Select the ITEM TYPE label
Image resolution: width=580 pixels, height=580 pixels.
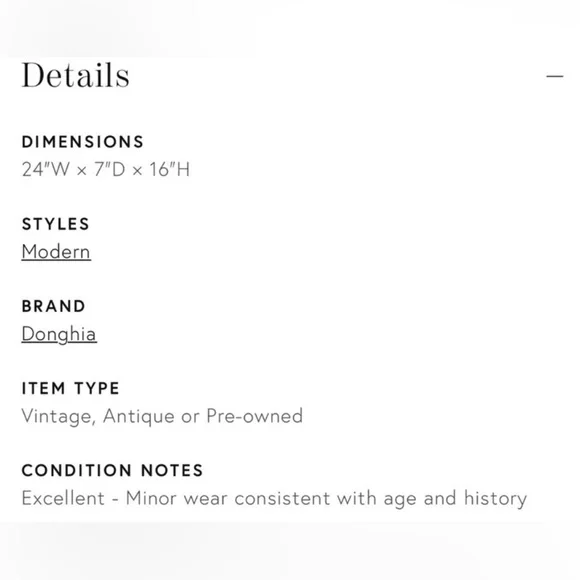[70, 388]
